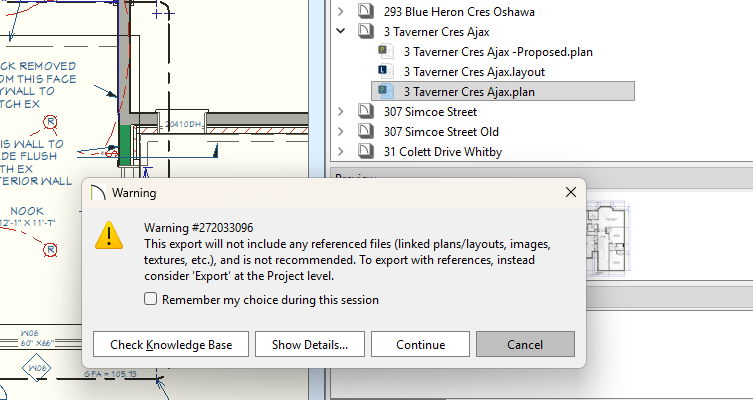Expand the 31 Colett Drive Whitby folder
The width and height of the screenshot is (753, 400).
click(342, 151)
